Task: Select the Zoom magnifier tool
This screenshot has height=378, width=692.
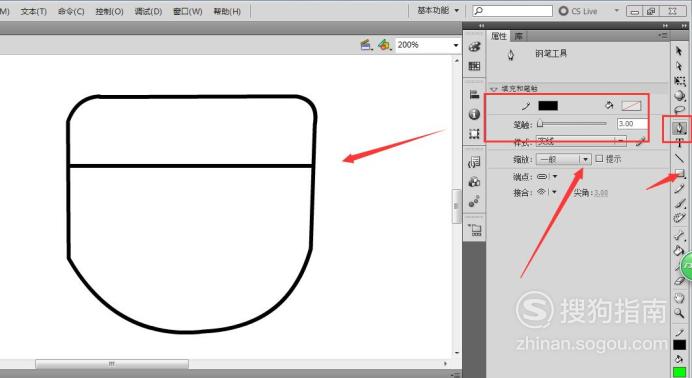Action: [679, 313]
